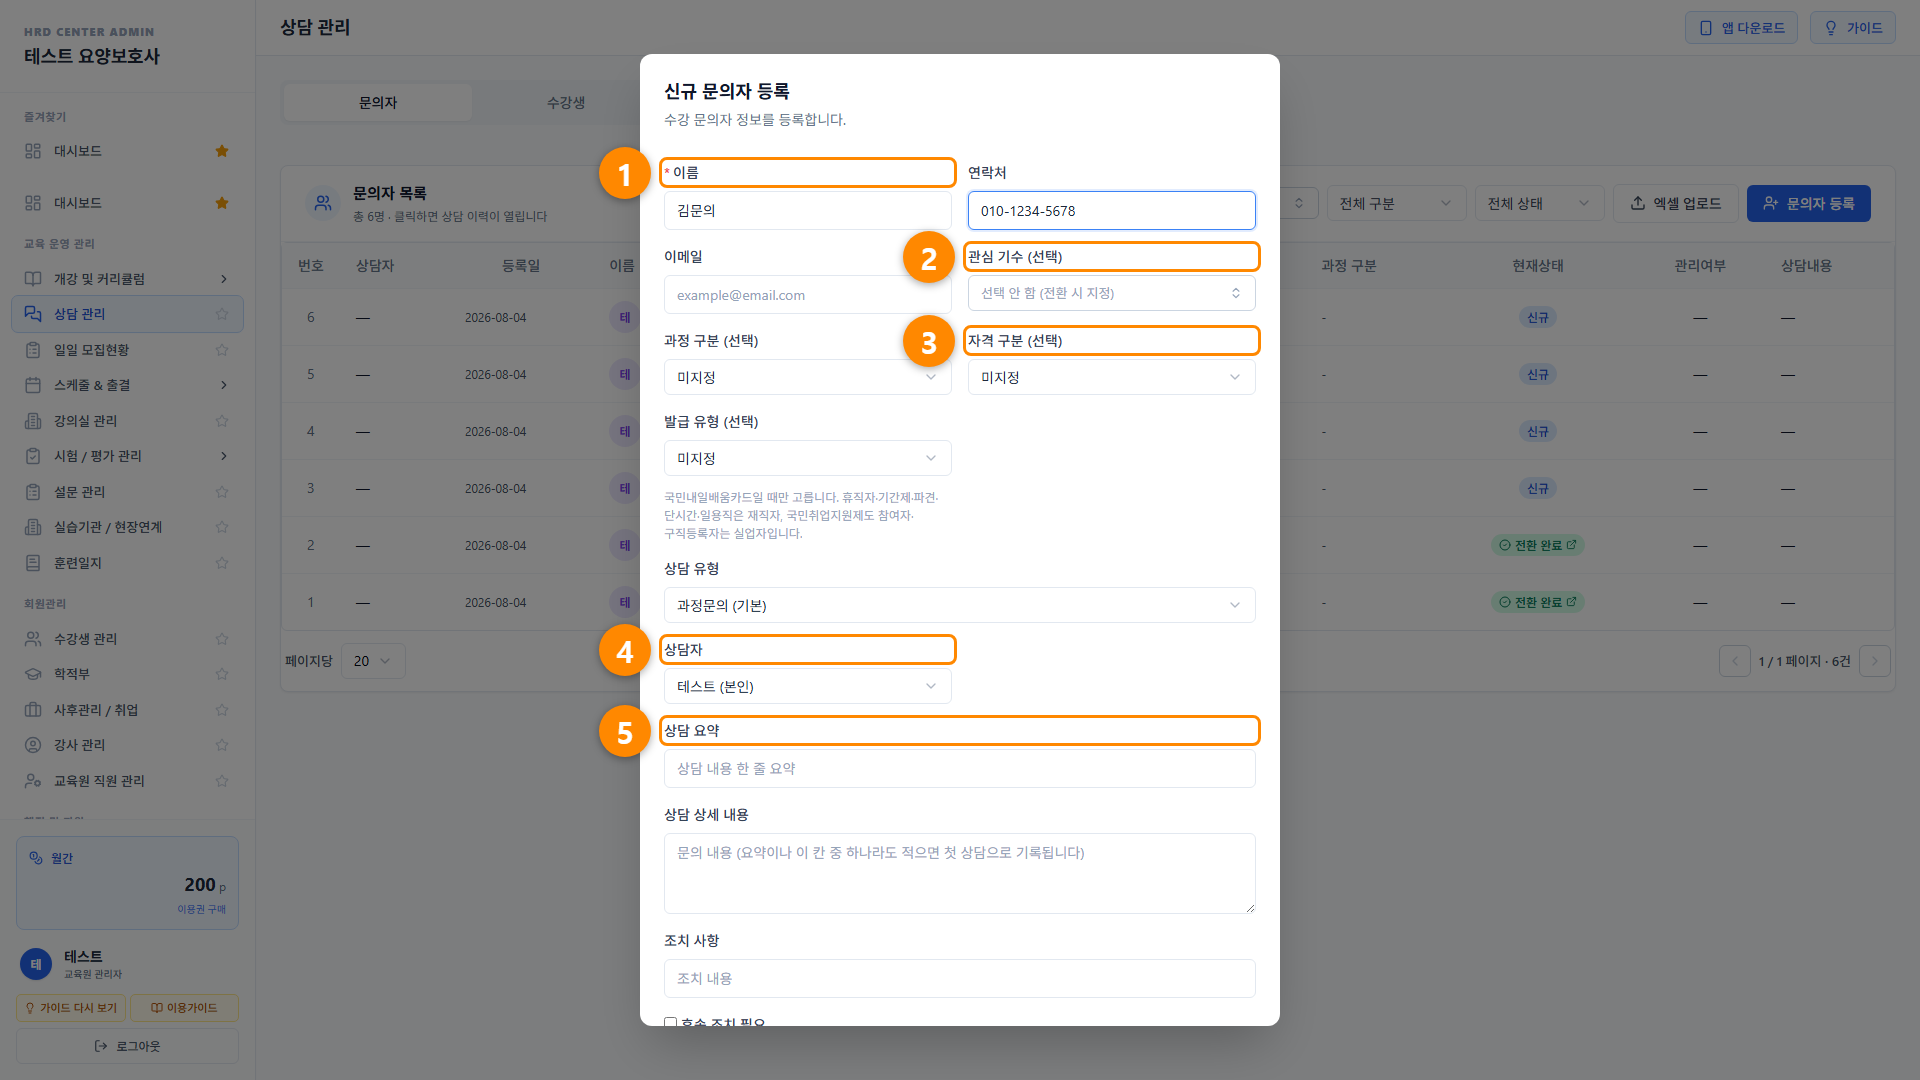Click the 교육원 직원 관리 icon
The width and height of the screenshot is (1920, 1080).
pos(33,781)
